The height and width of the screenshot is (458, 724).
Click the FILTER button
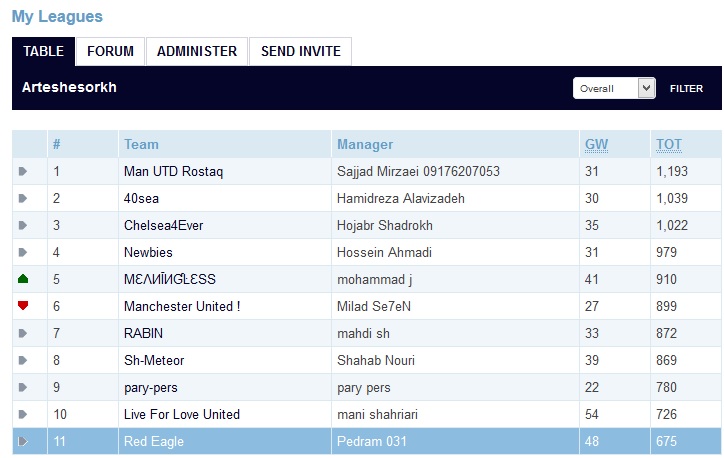[686, 89]
